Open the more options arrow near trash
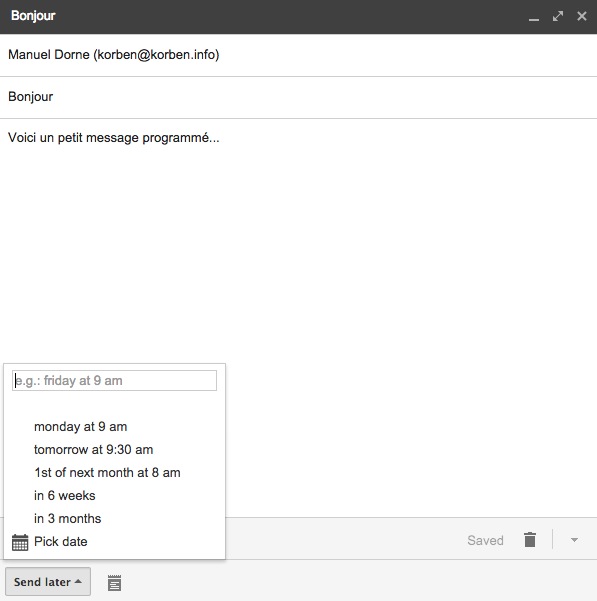The height and width of the screenshot is (601, 597). tap(574, 540)
